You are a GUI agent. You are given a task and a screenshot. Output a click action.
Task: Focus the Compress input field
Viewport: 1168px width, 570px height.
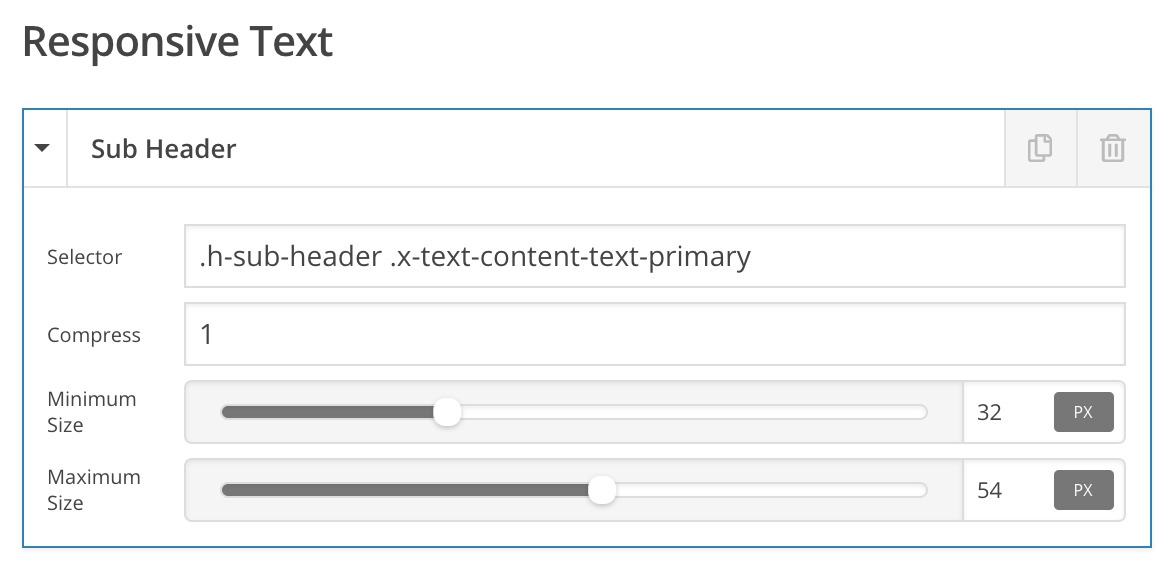[x=655, y=334]
